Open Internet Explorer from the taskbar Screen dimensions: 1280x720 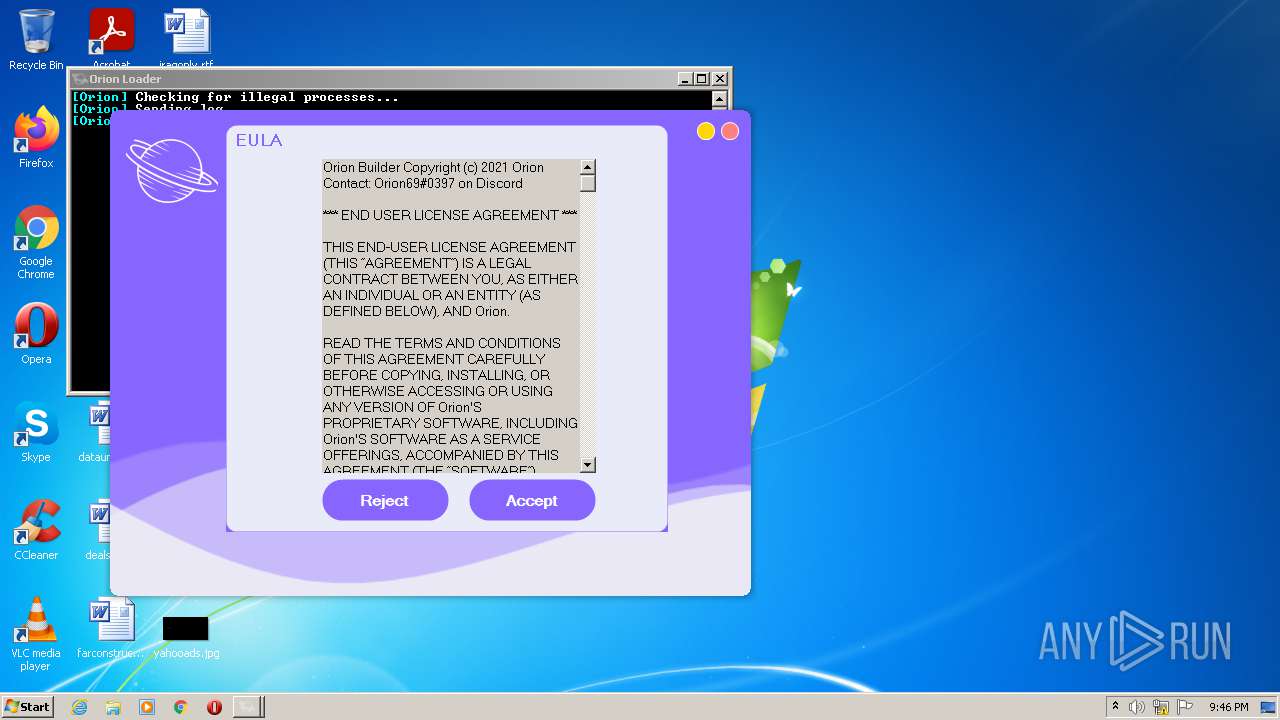(x=80, y=707)
